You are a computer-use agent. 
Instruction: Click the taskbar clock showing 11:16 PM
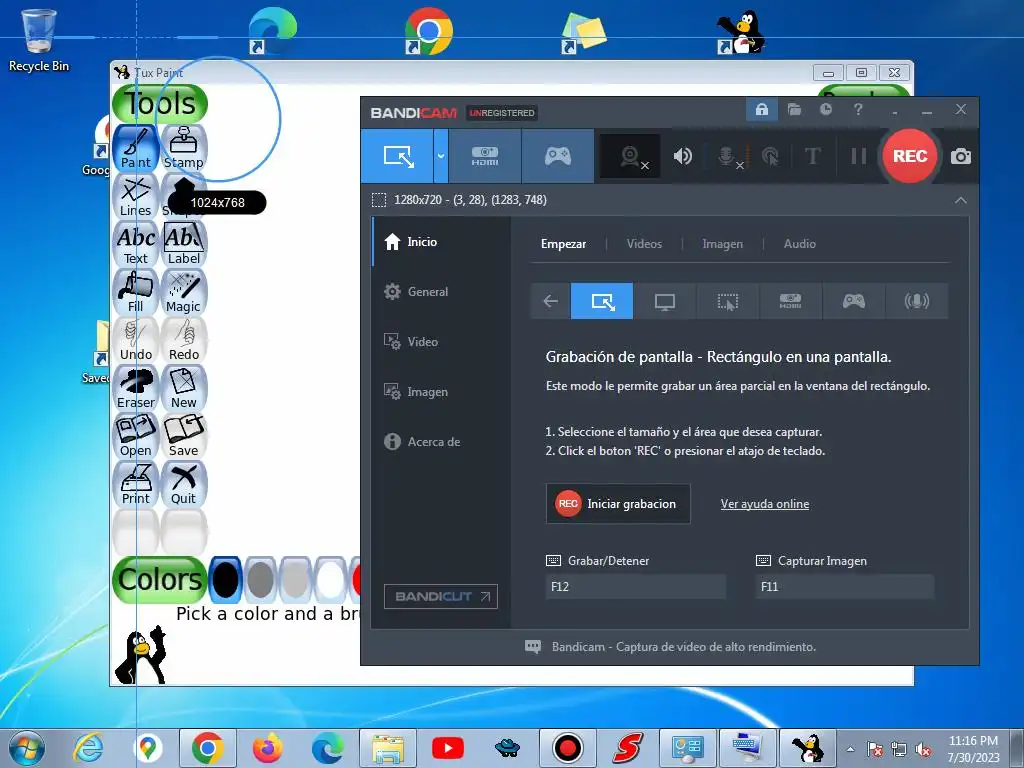[973, 749]
